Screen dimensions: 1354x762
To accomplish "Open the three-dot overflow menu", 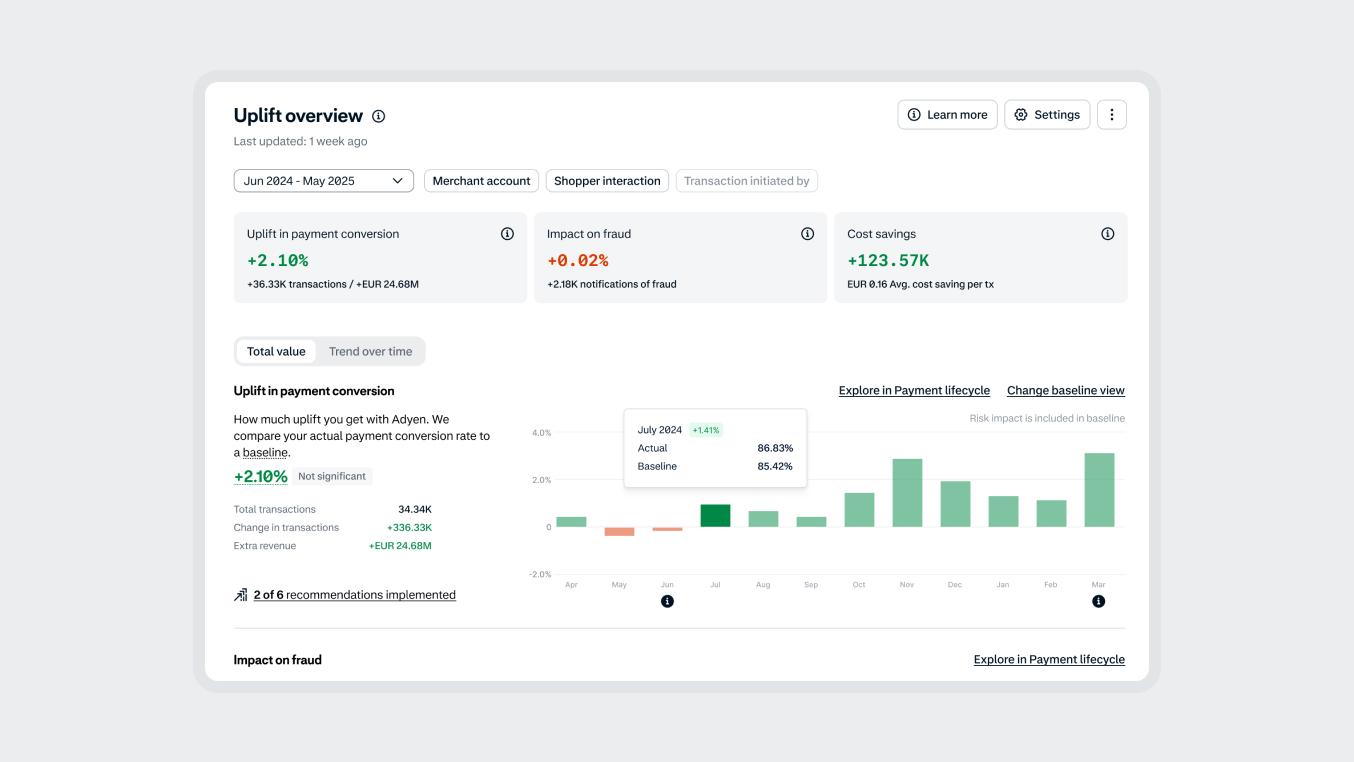I will click(x=1111, y=114).
